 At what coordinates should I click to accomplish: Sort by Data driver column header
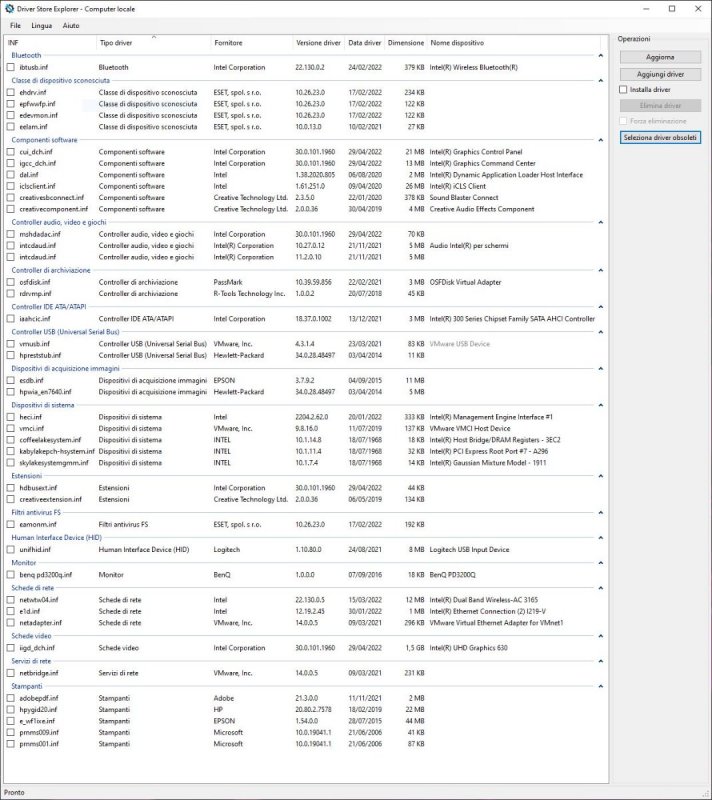coord(365,43)
